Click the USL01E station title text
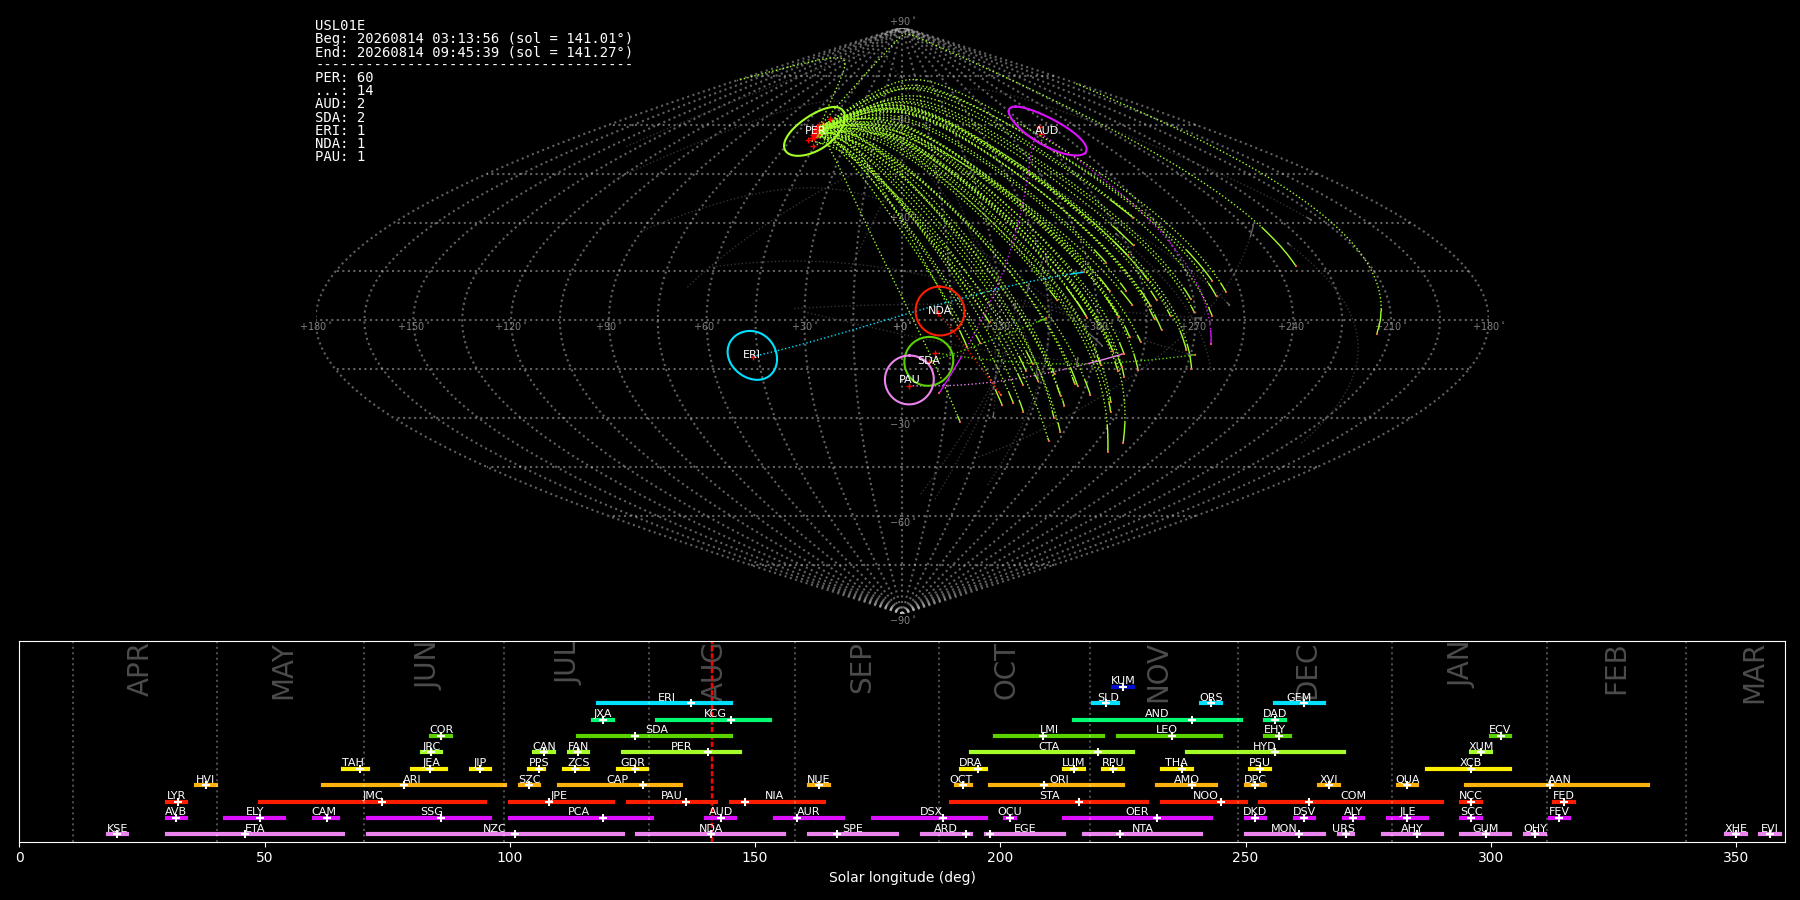Screen dimensions: 1800x900 (340, 26)
